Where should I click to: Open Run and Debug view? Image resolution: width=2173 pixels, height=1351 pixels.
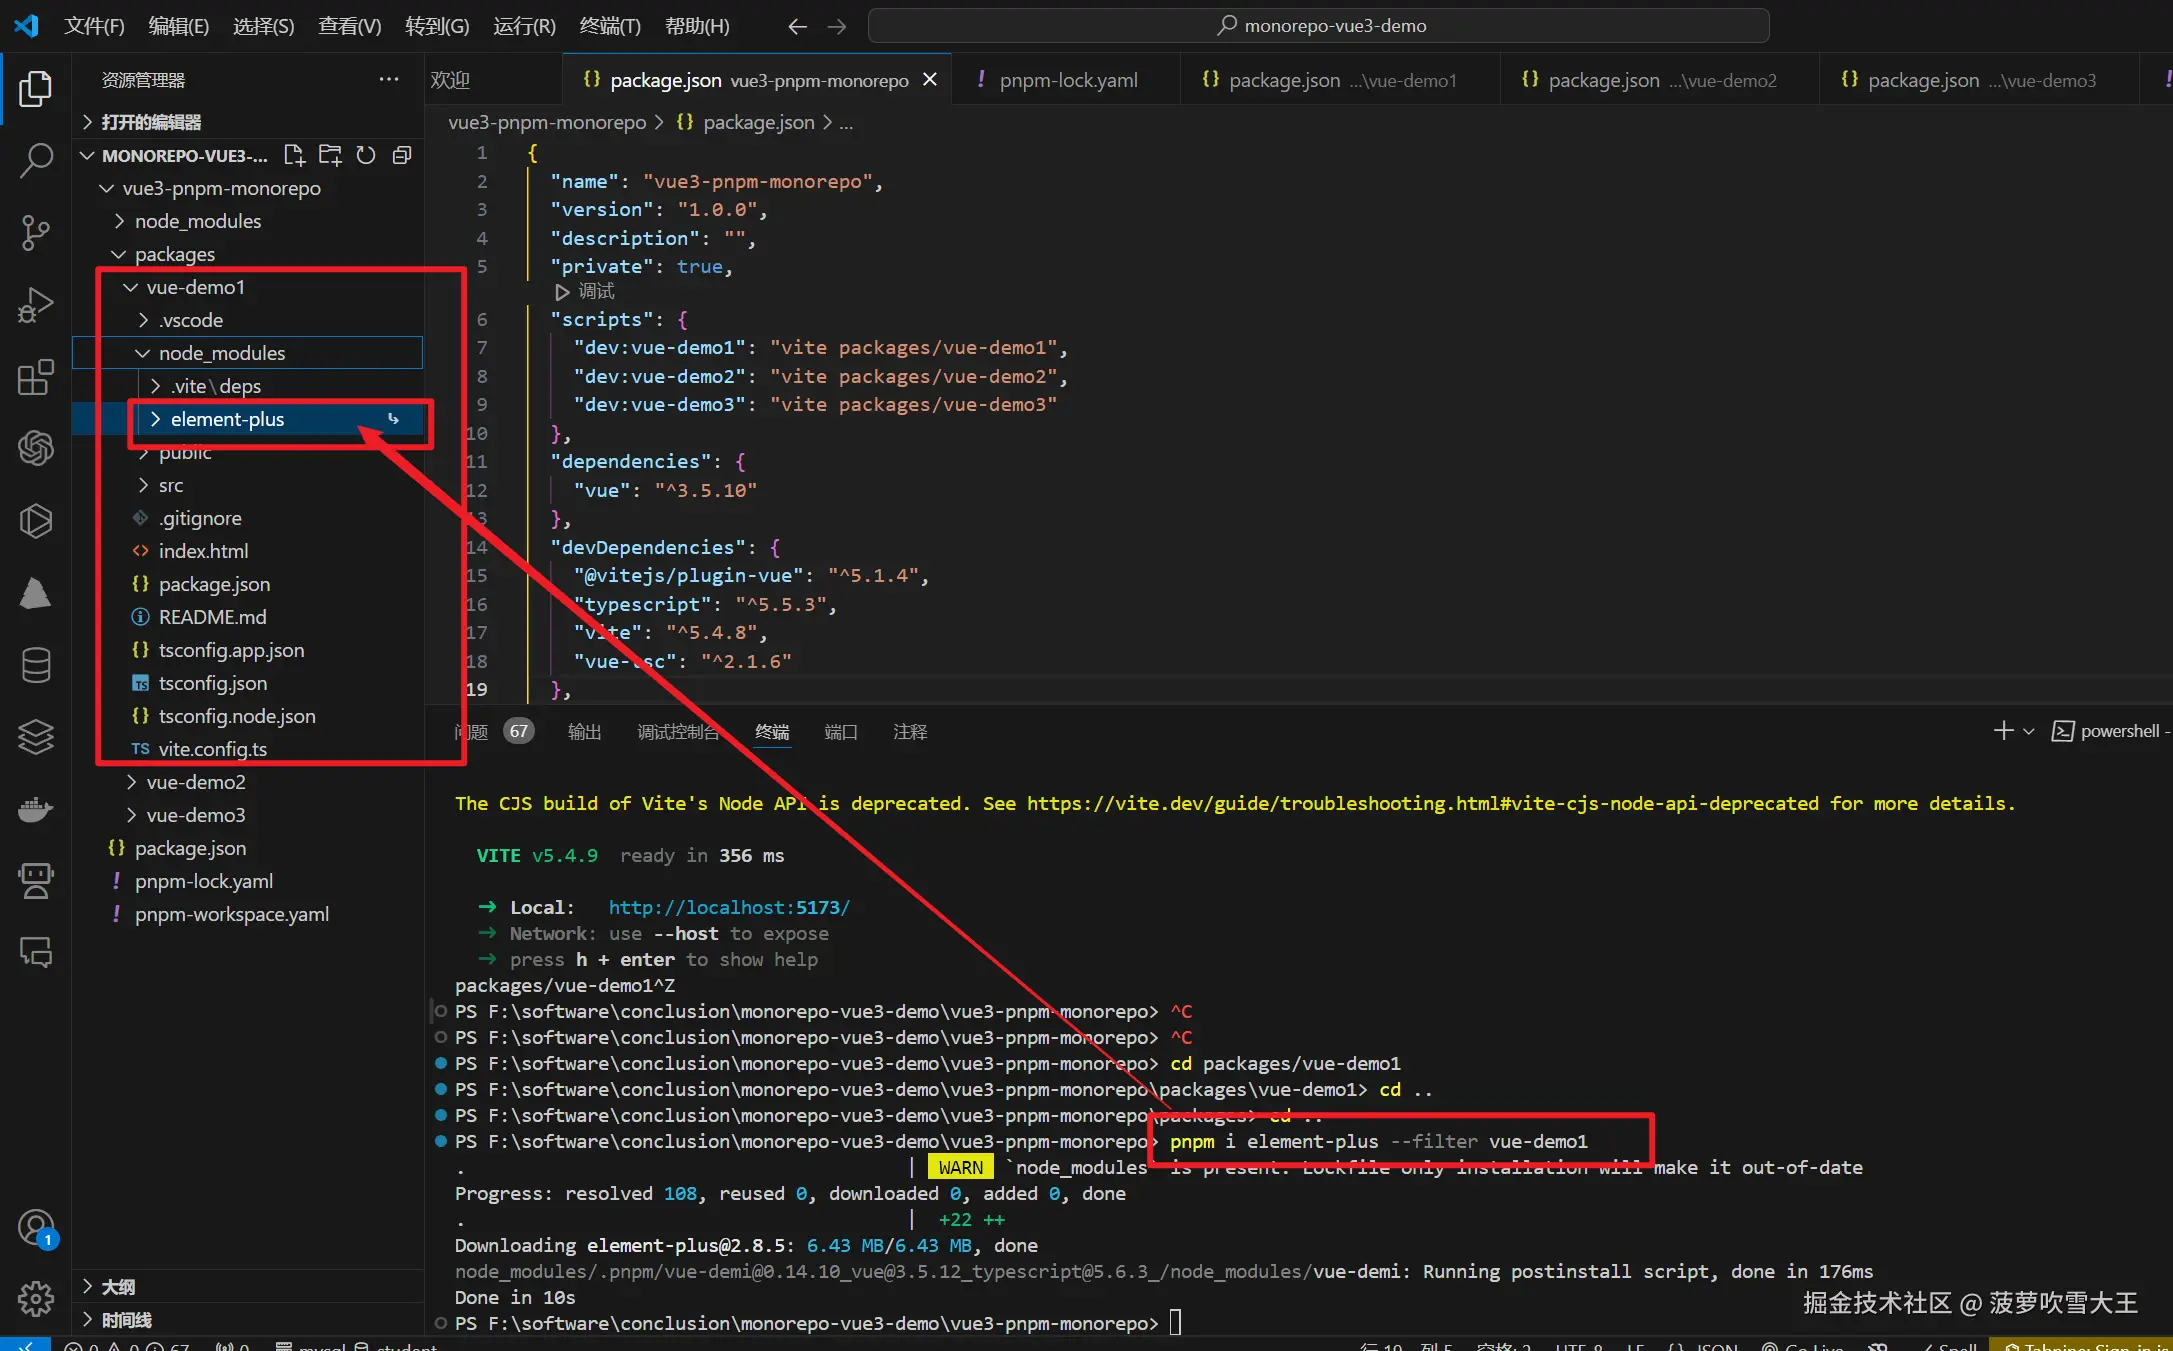coord(36,305)
